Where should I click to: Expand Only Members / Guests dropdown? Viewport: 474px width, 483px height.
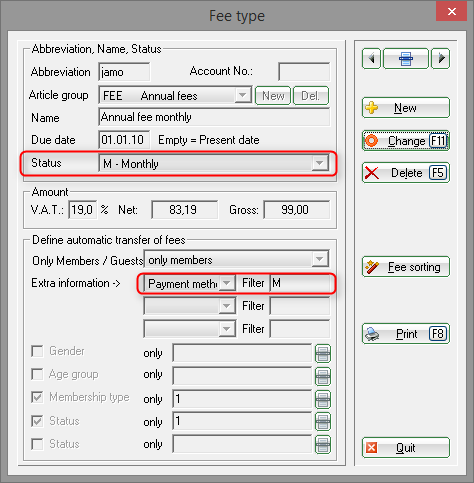[x=319, y=259]
